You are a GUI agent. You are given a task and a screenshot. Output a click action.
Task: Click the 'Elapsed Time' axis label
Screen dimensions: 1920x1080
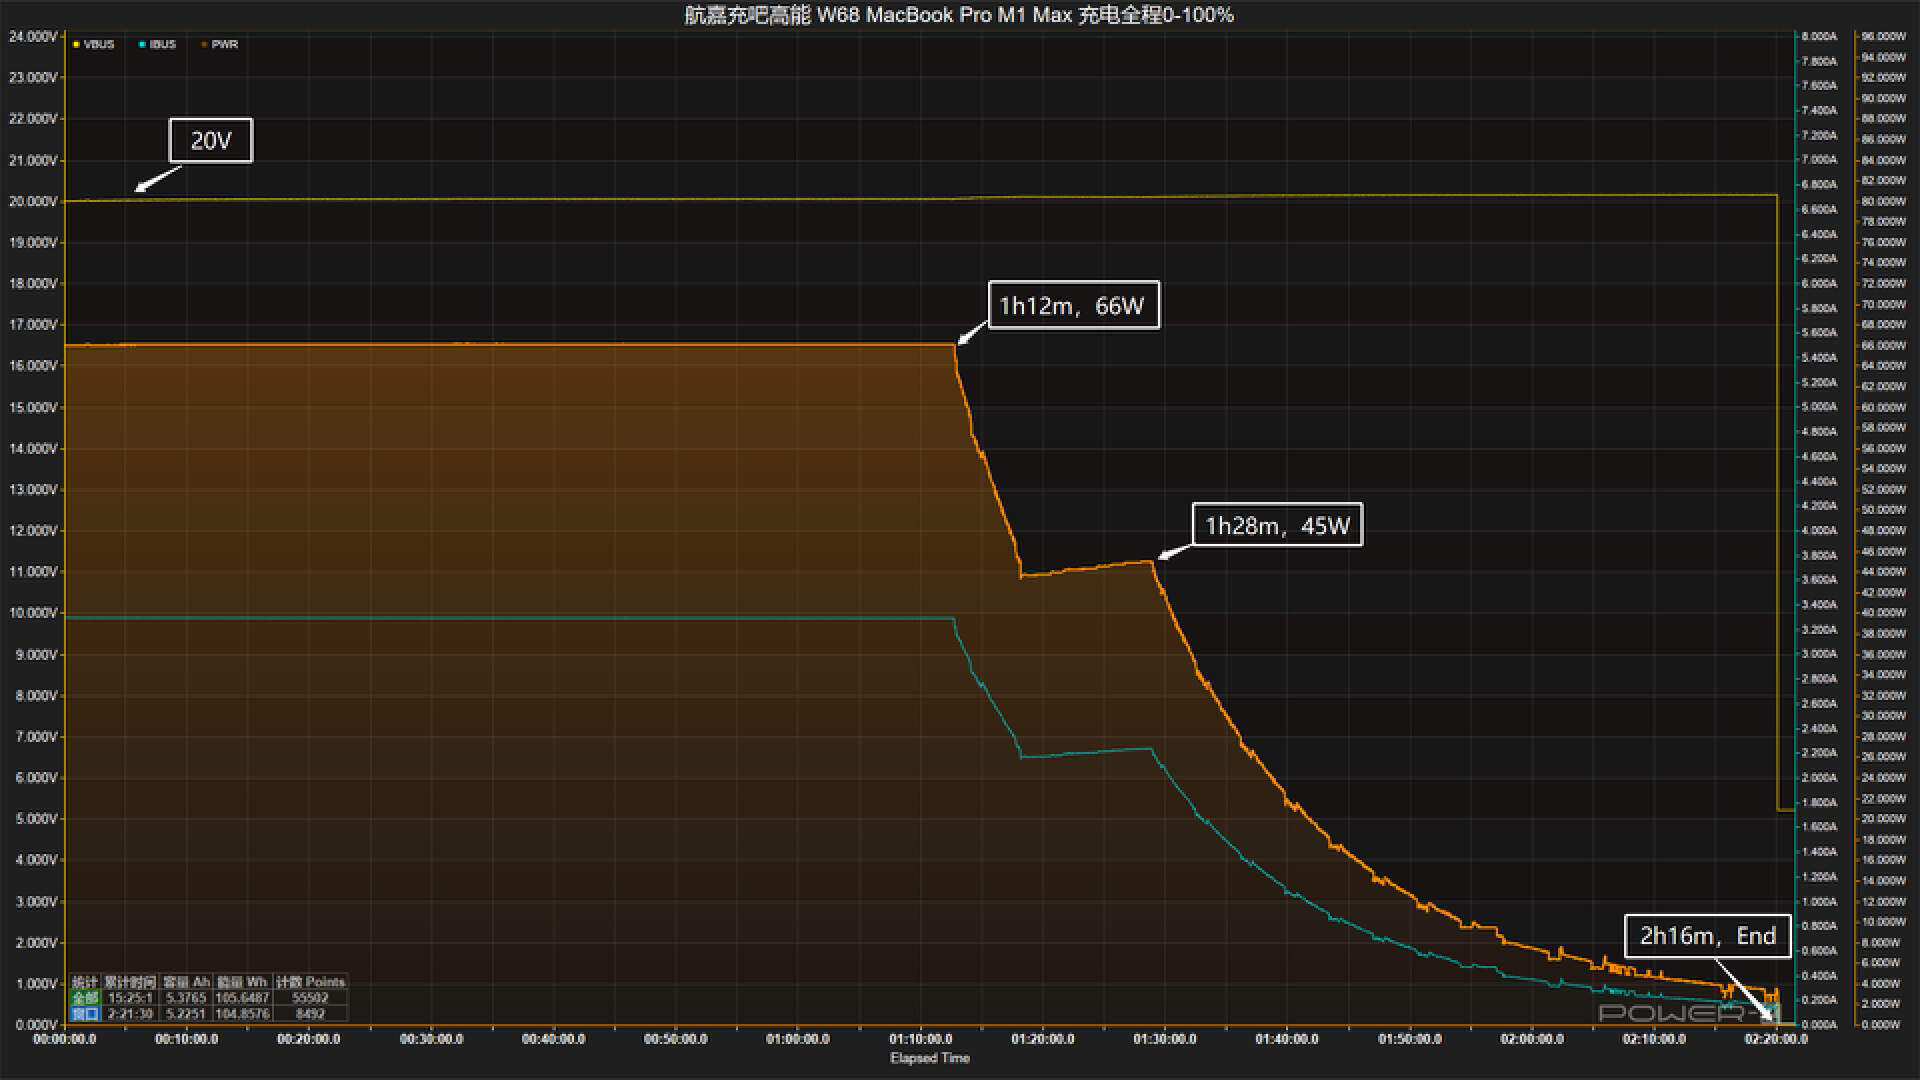[x=929, y=1058]
